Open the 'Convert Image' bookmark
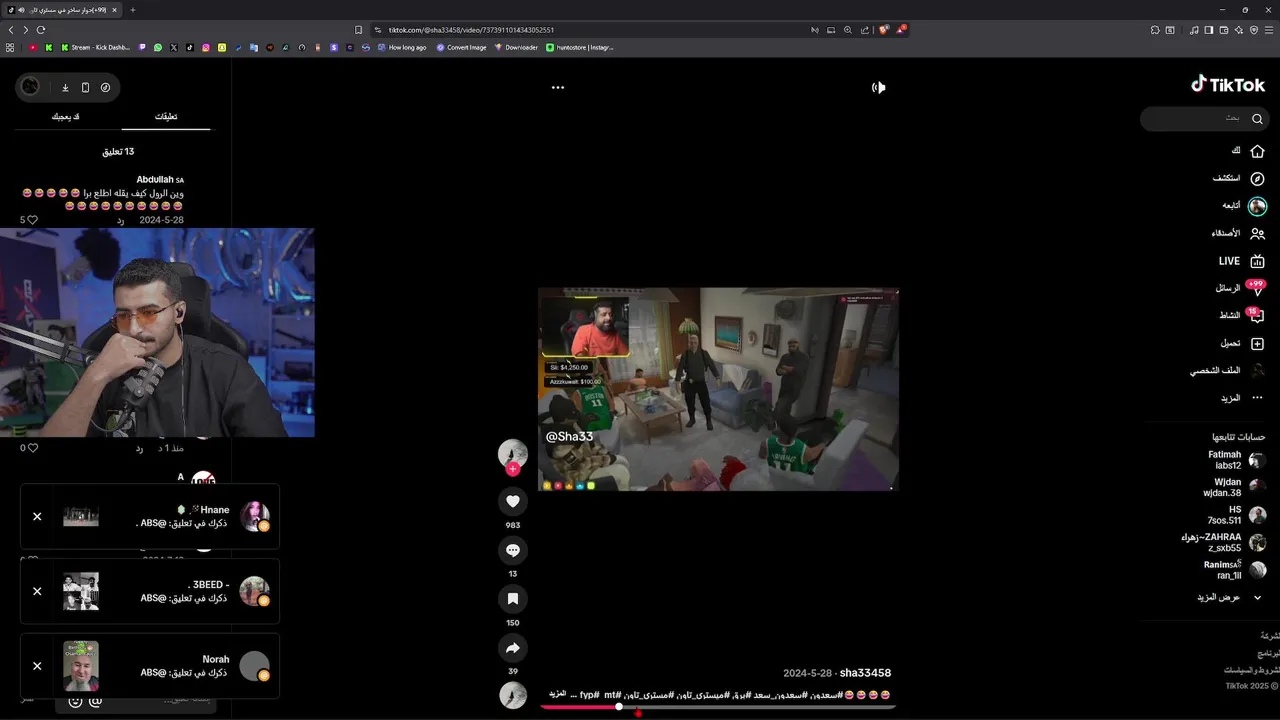 tap(461, 47)
